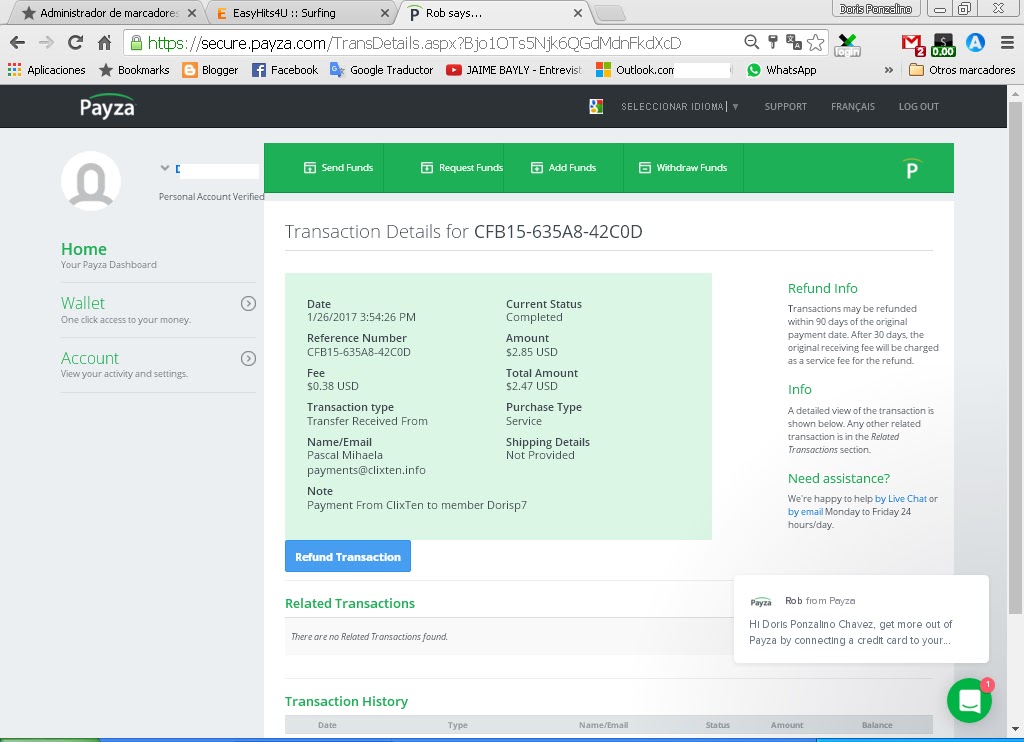The width and height of the screenshot is (1024, 742).
Task: Open the Outlook.com bookmark
Action: point(635,70)
